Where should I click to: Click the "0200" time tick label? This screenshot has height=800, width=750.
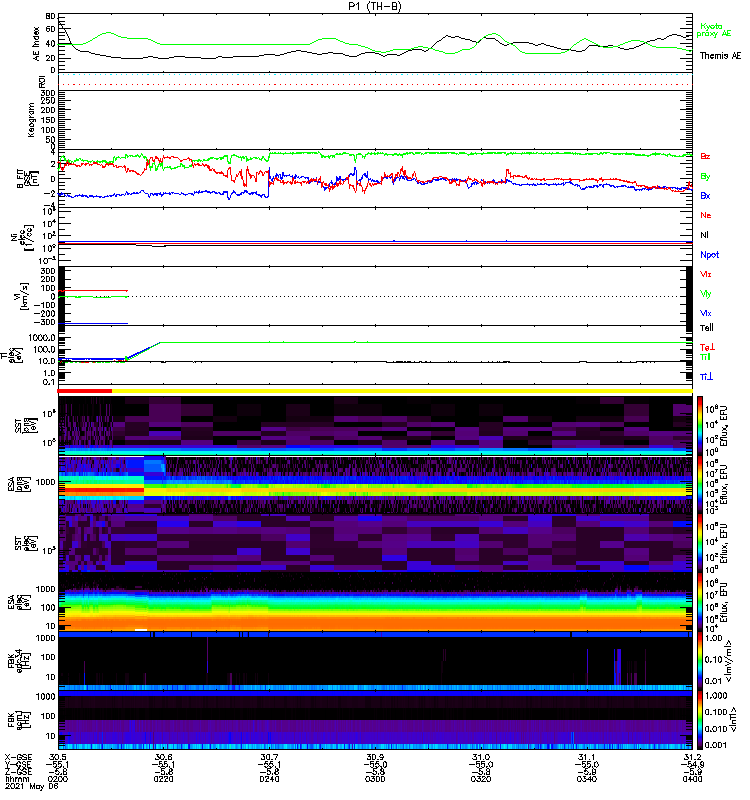[57, 779]
